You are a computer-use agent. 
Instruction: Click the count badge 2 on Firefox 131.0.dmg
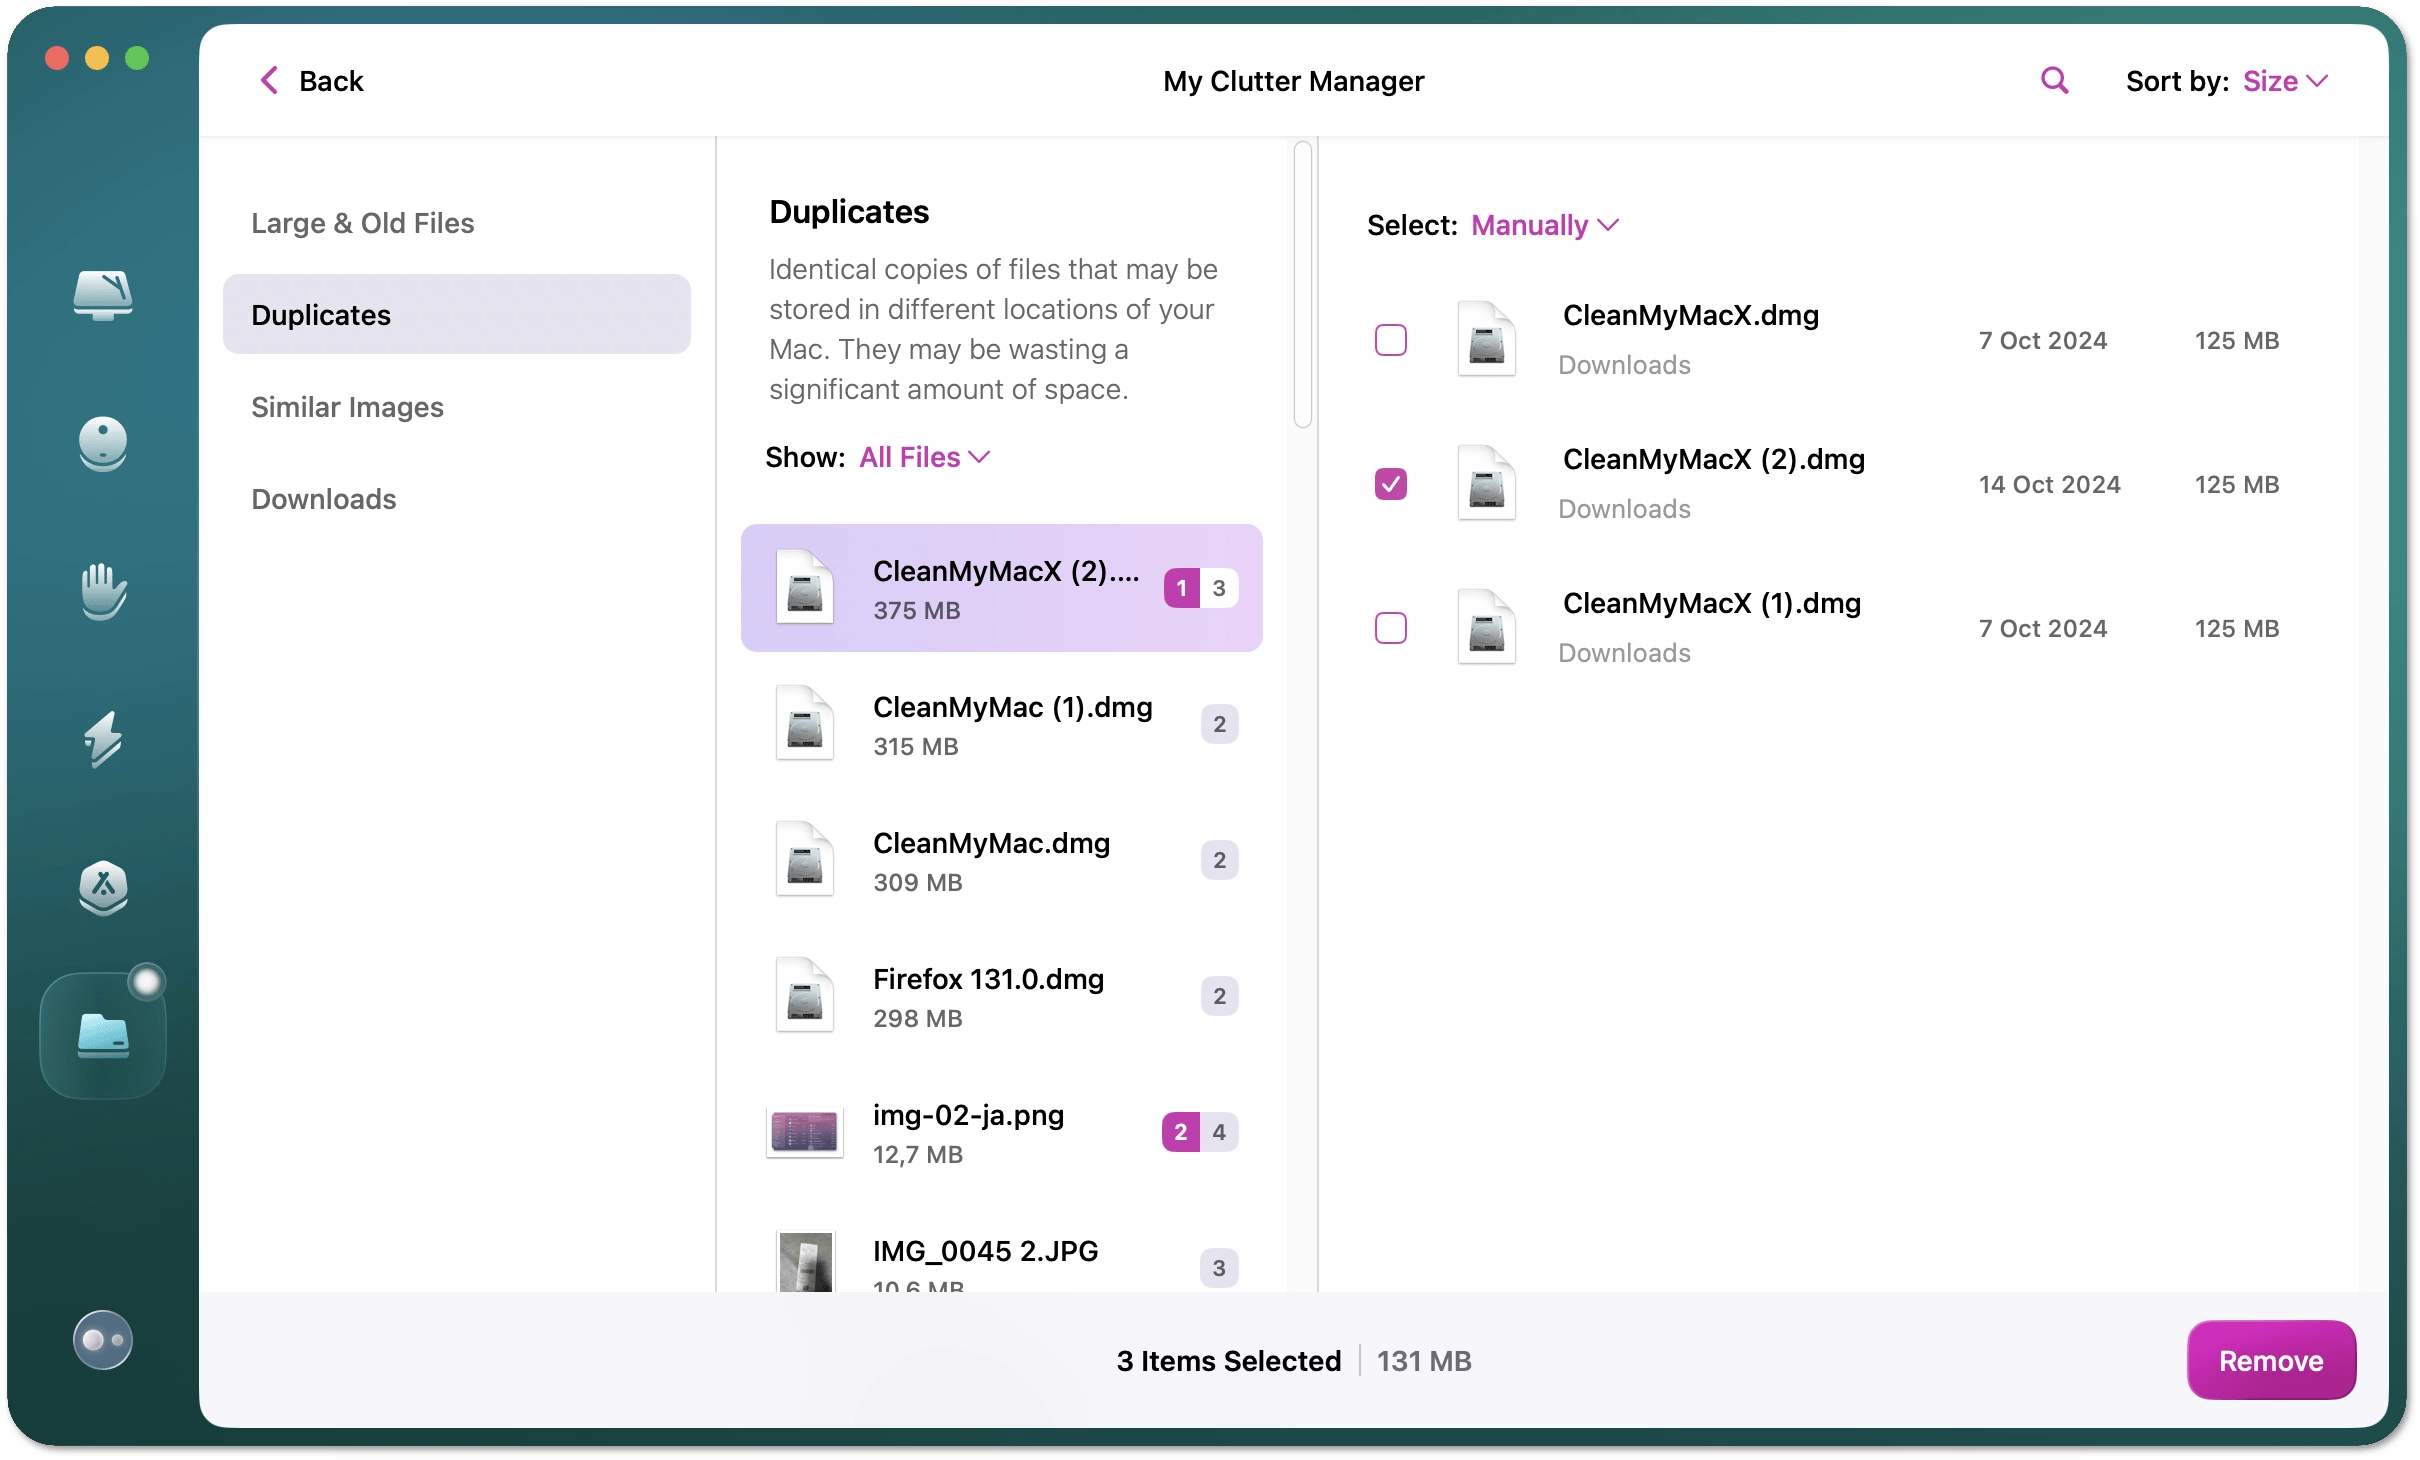[1219, 996]
